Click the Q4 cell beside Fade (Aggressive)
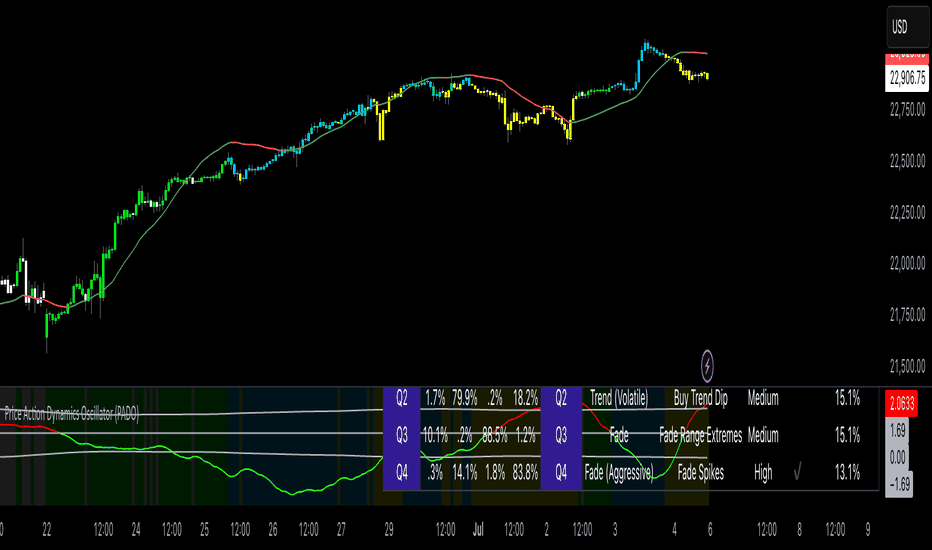 561,473
